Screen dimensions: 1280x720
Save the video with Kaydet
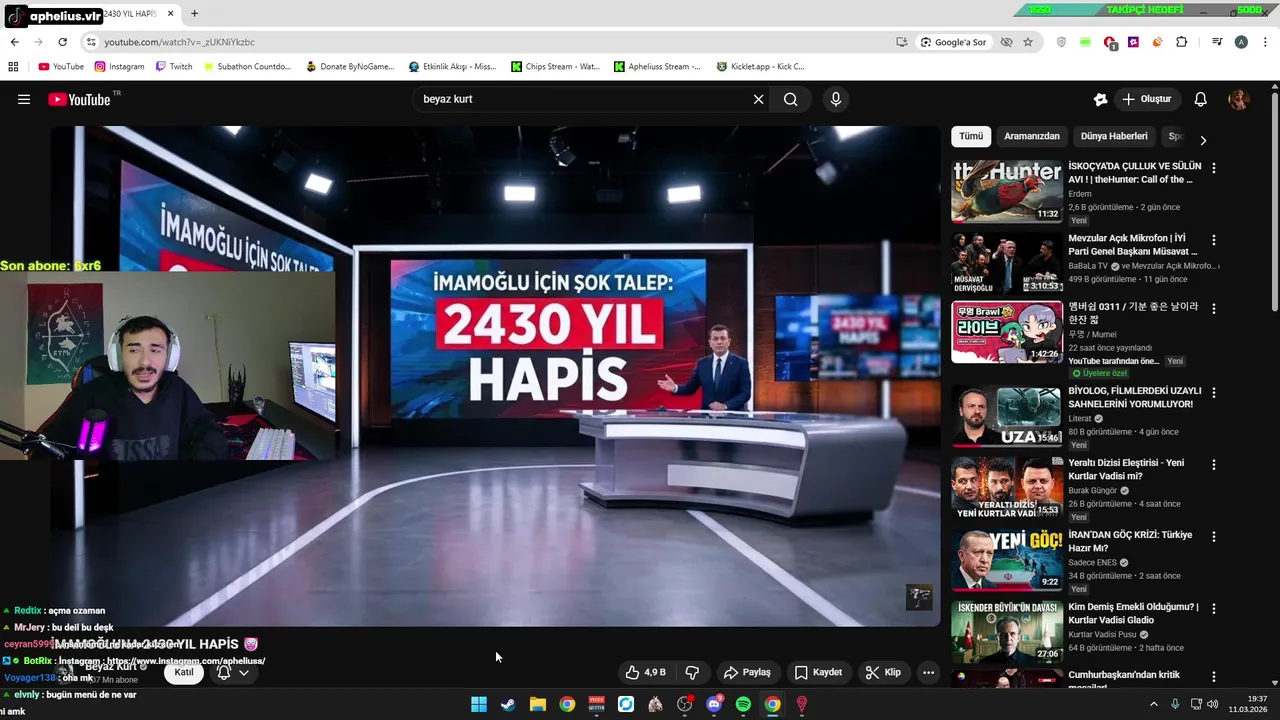click(818, 672)
